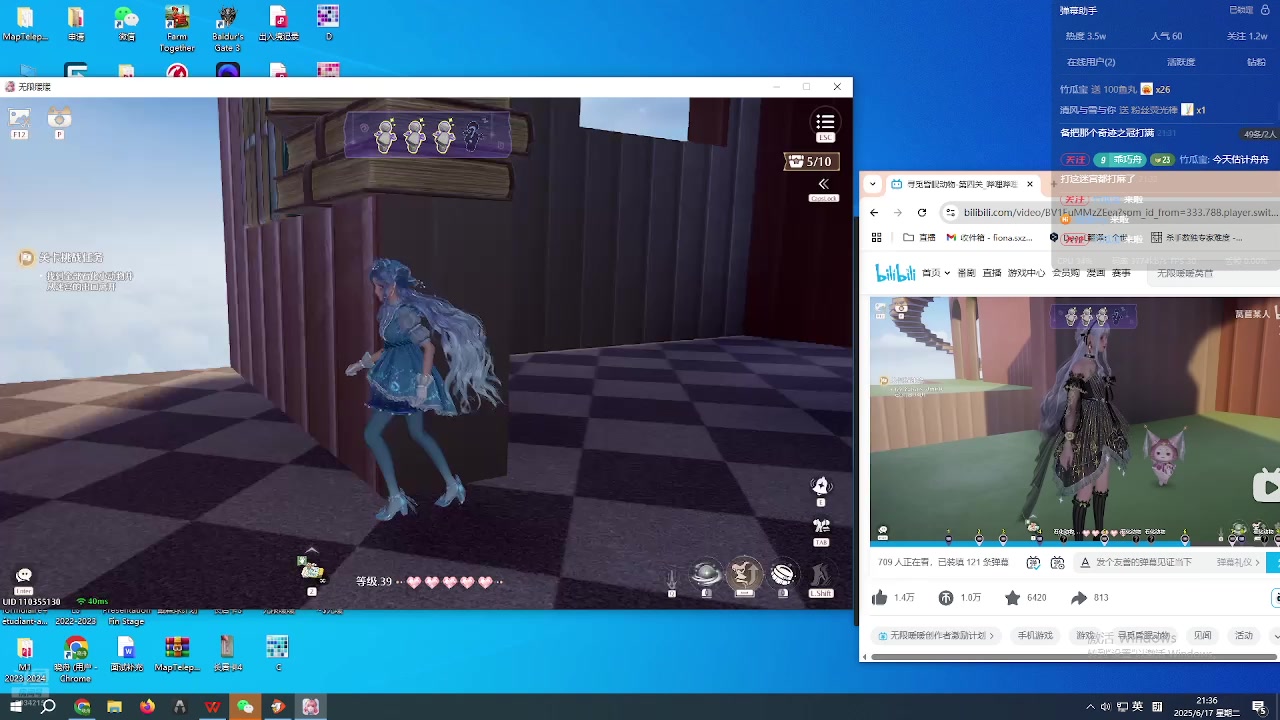Screen dimensions: 1280x720
Task: Click the danmaku text input field
Action: coord(1145,563)
